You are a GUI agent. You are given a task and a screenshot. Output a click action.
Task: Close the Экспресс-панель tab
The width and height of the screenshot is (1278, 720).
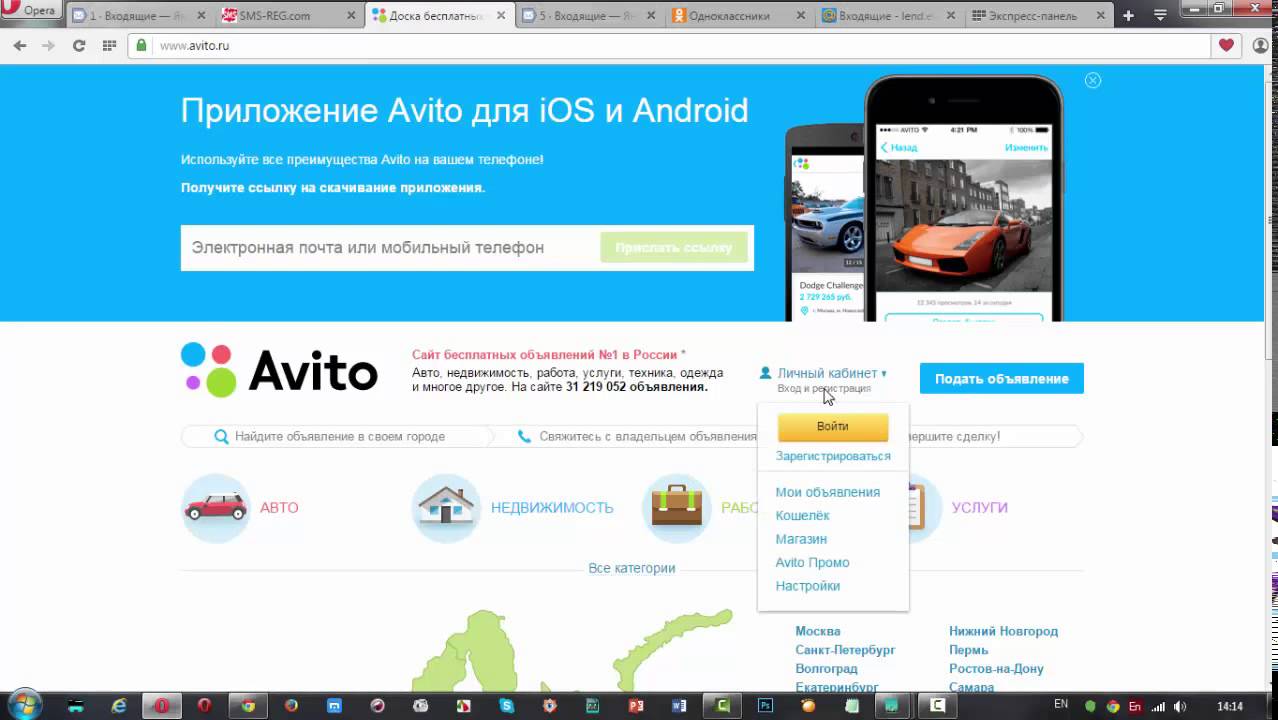point(1101,15)
